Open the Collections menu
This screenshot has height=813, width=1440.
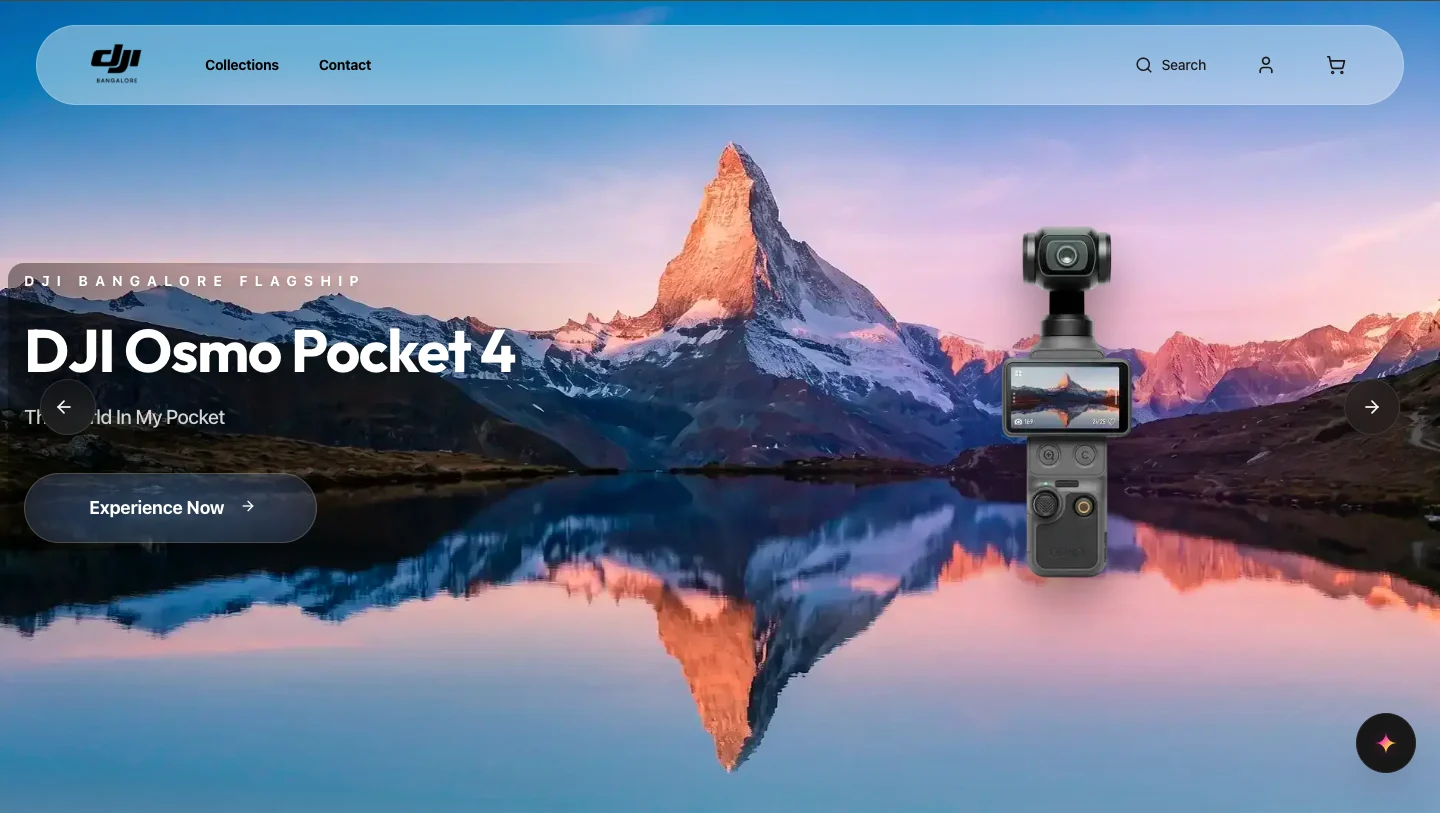242,65
